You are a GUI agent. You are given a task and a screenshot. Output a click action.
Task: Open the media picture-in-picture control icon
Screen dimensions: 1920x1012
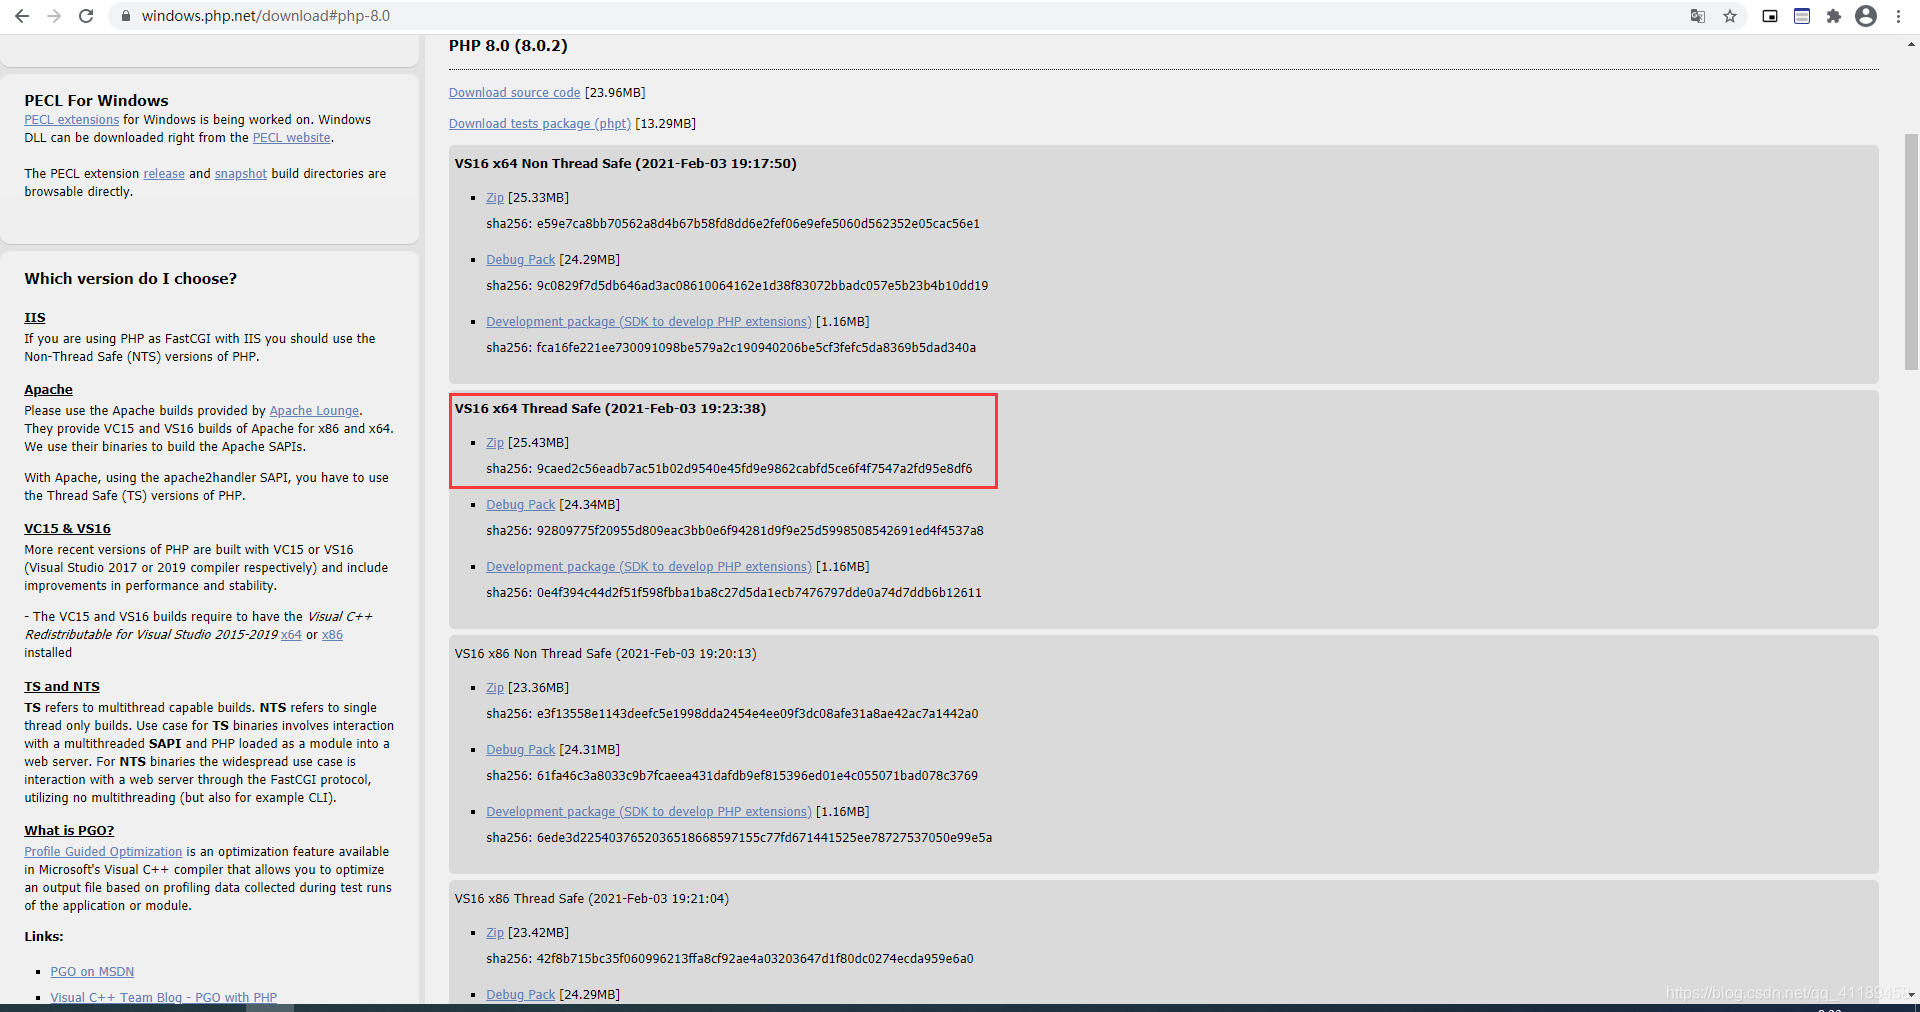click(x=1769, y=16)
